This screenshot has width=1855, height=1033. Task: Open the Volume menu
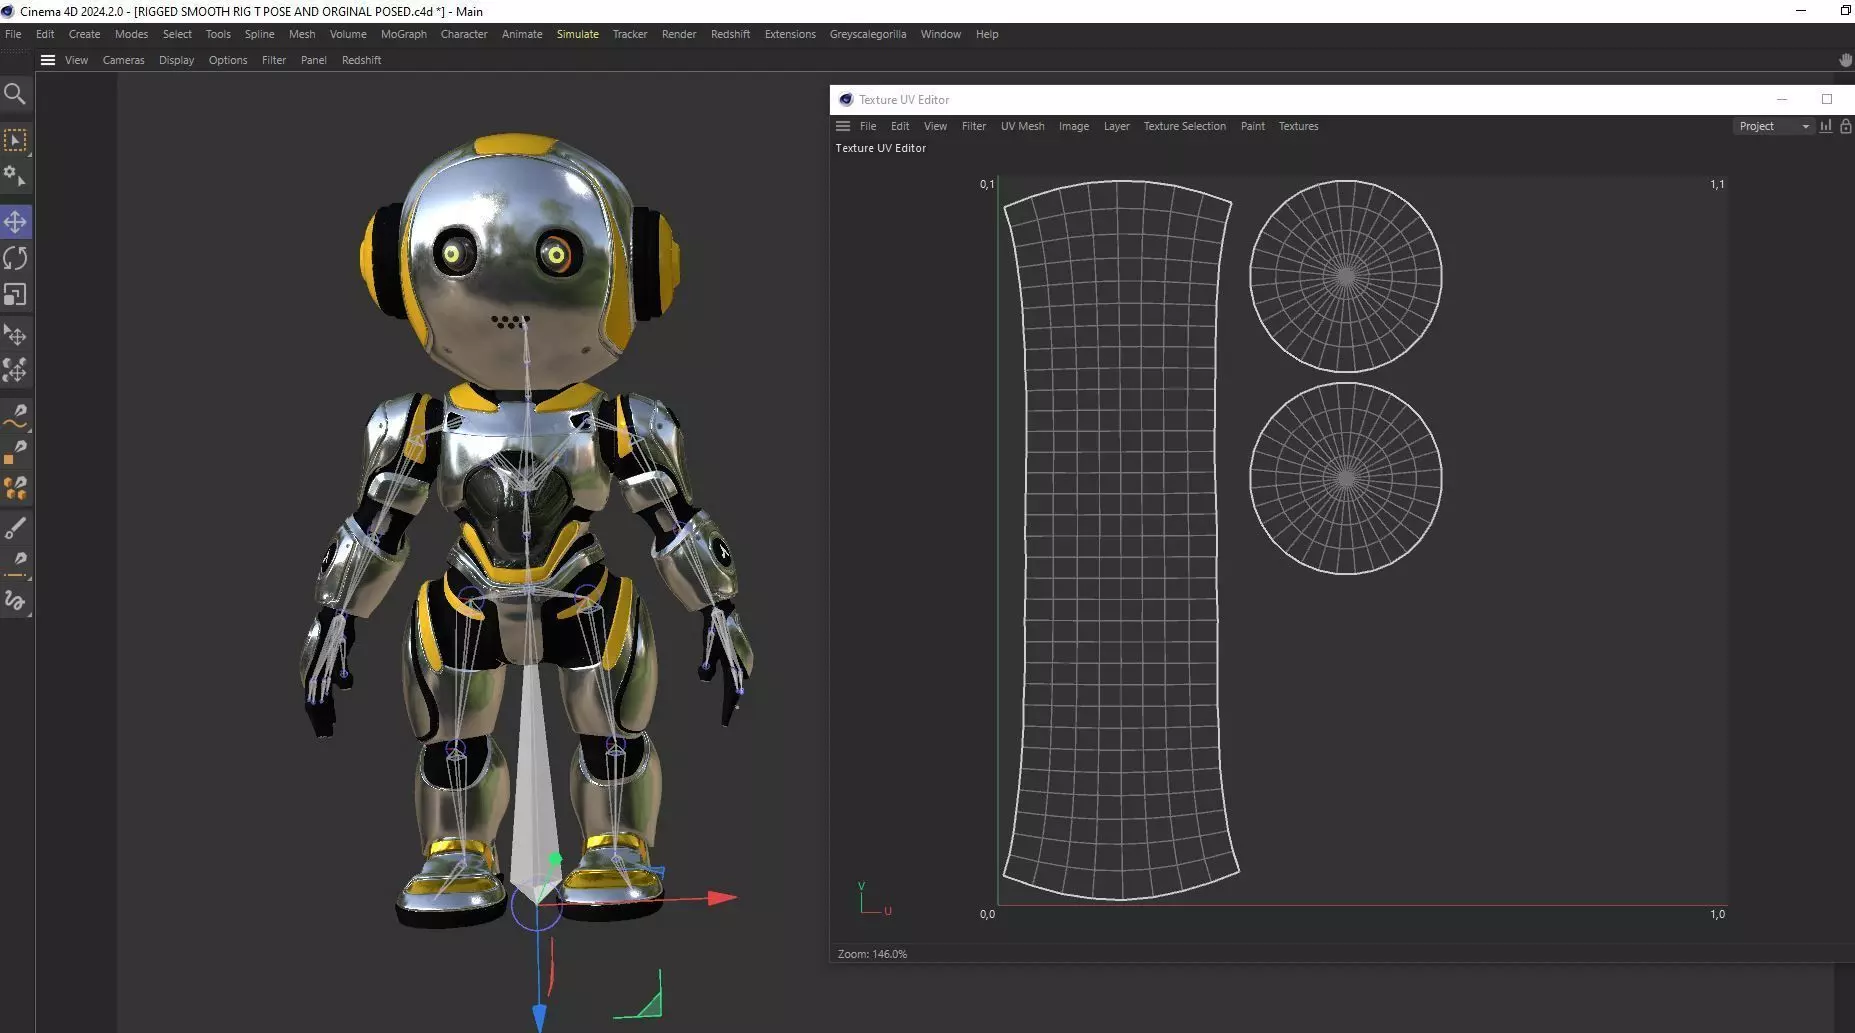[x=348, y=34]
